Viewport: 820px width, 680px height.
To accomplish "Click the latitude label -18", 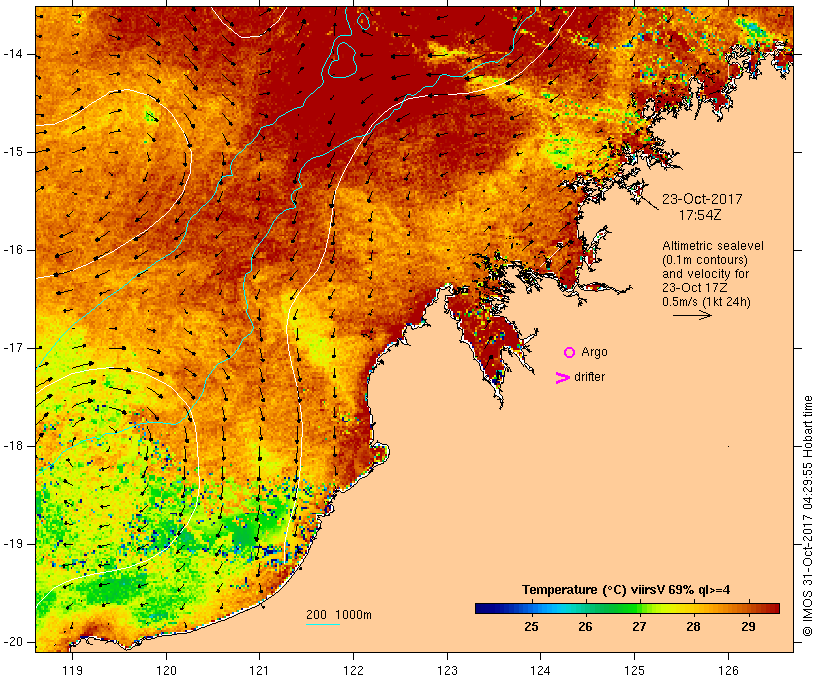I will 13,446.
